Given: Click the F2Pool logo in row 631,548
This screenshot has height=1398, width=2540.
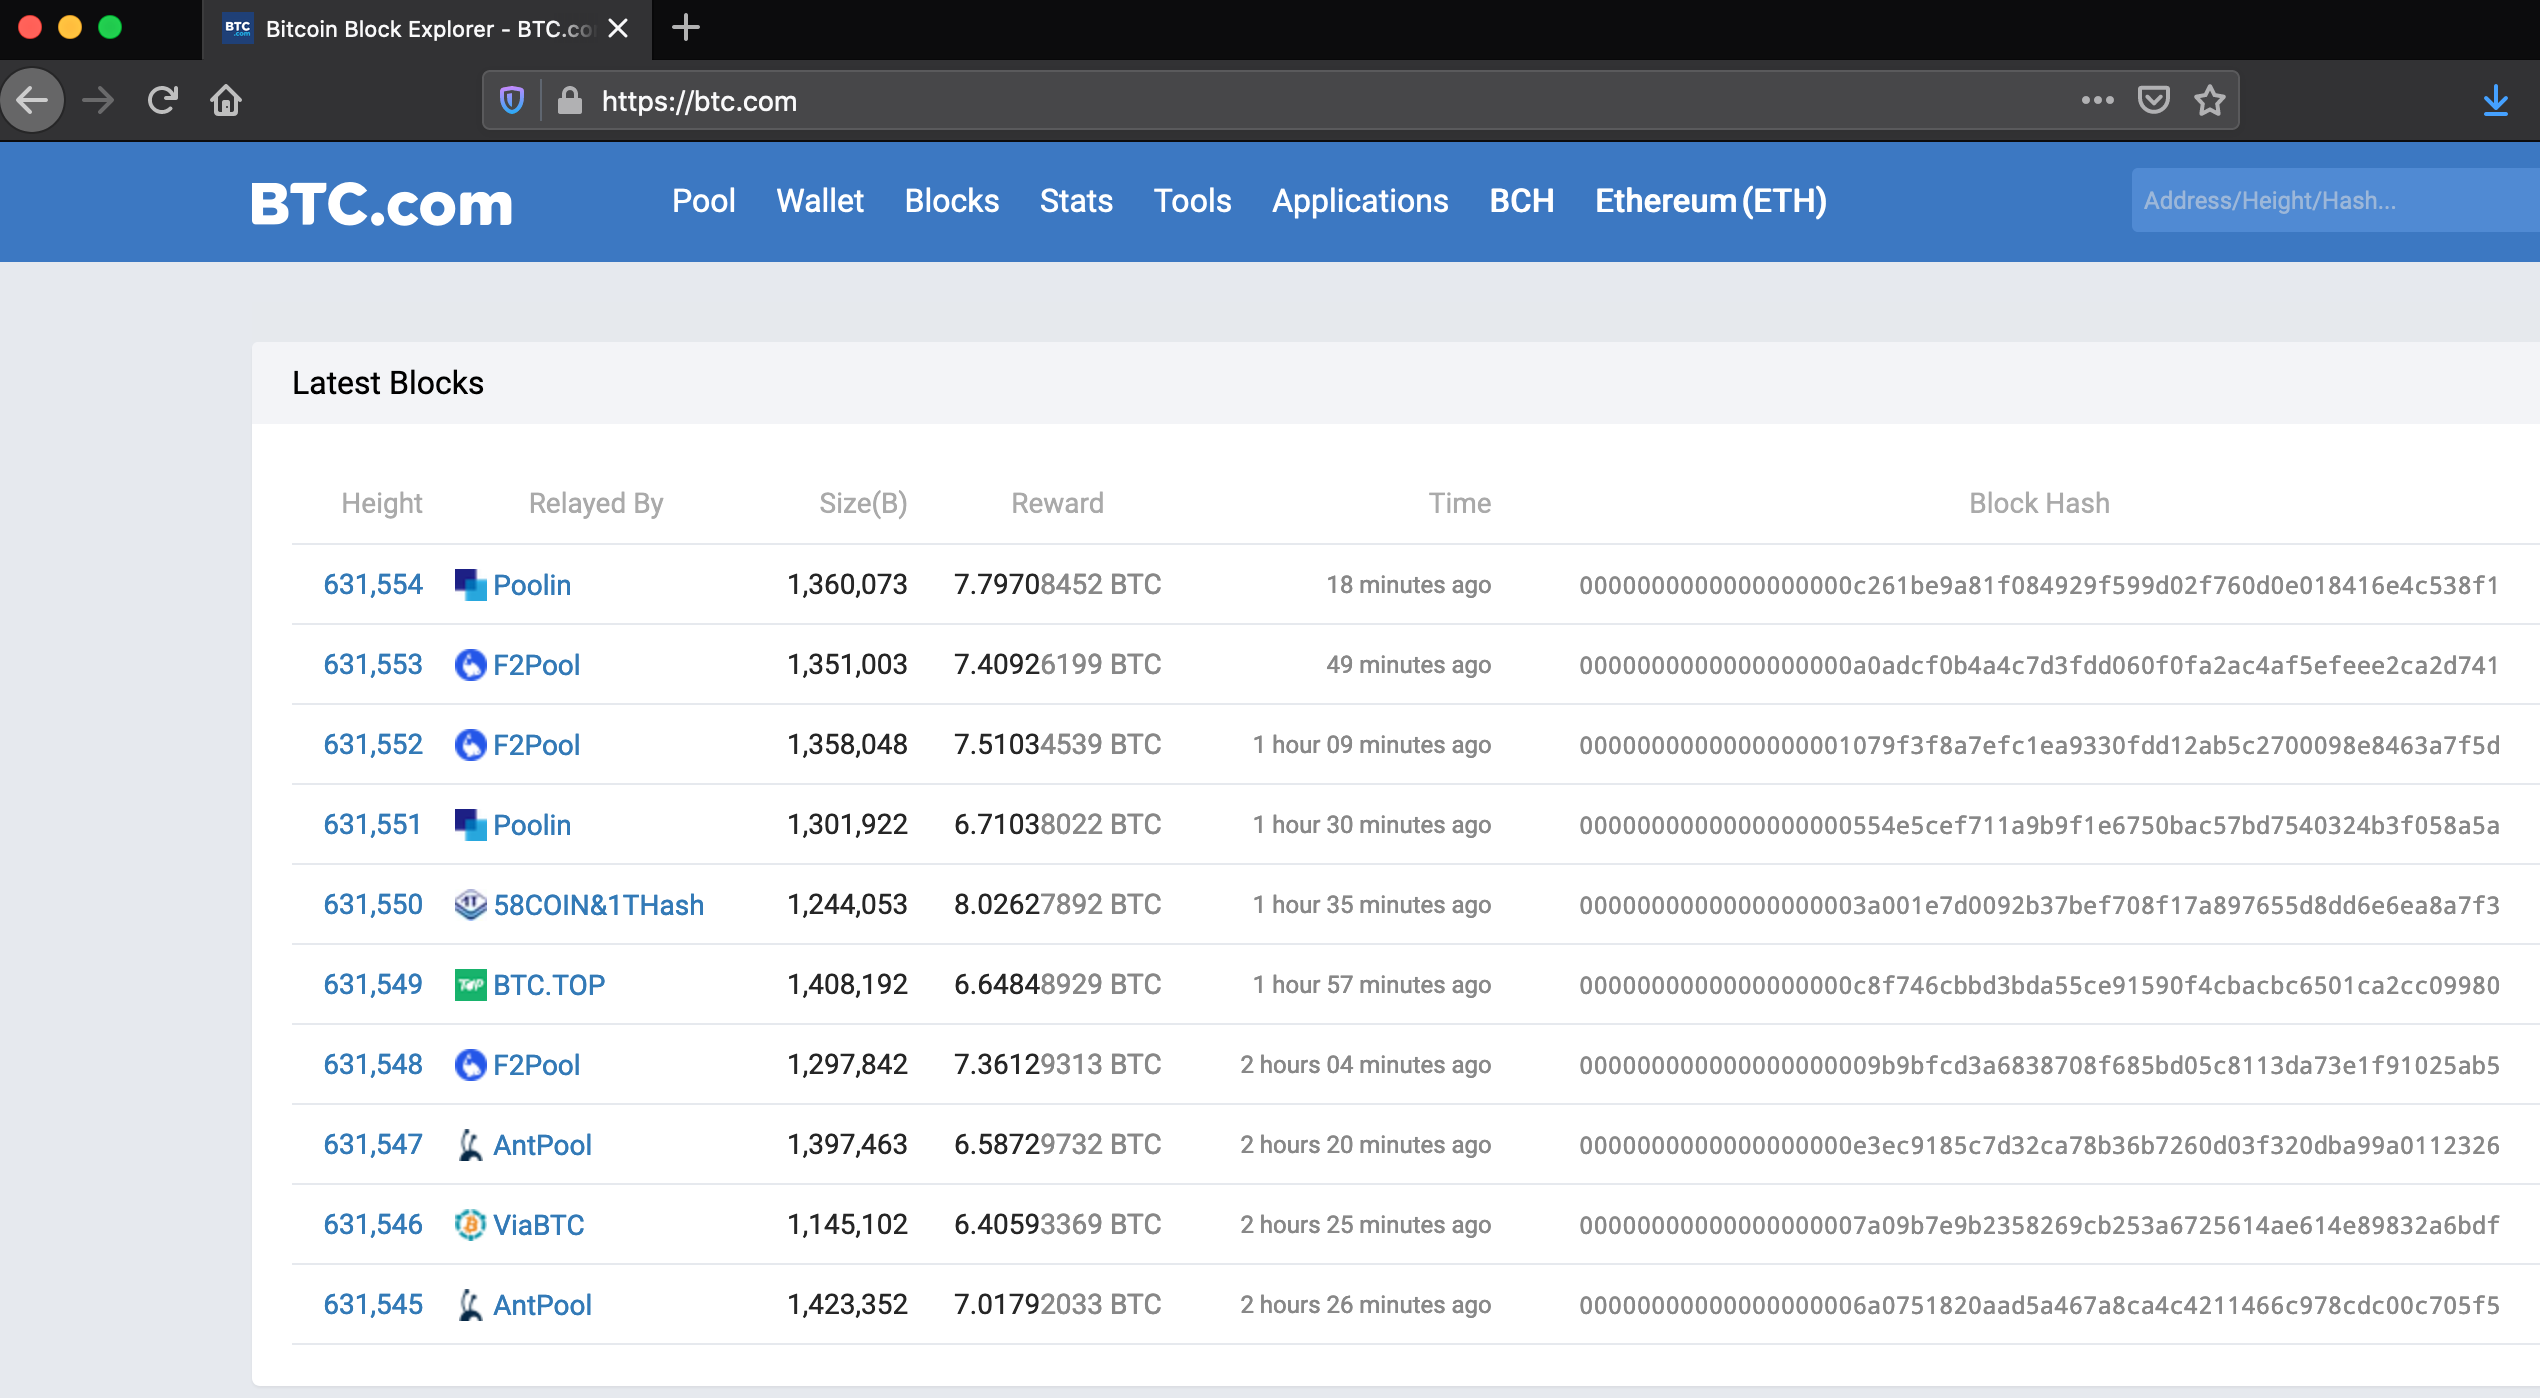Looking at the screenshot, I should [x=471, y=1065].
